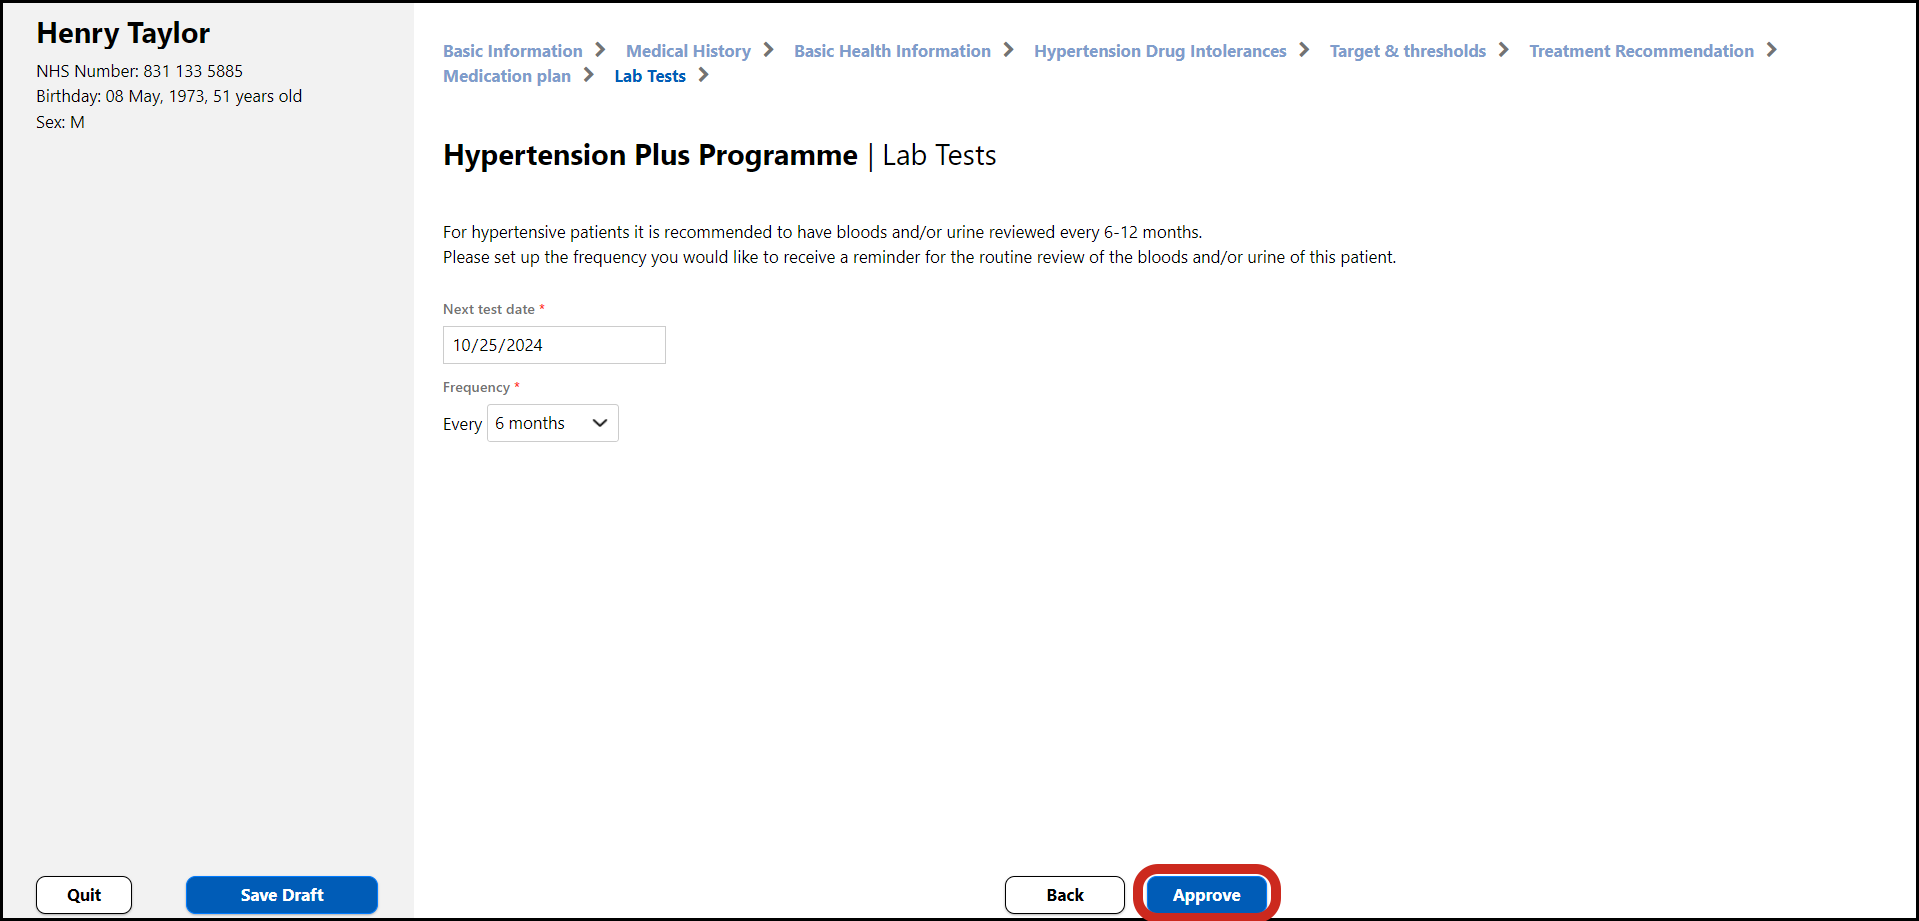Click the chevron after Lab Tests breadcrumb
1919x921 pixels.
coord(703,75)
